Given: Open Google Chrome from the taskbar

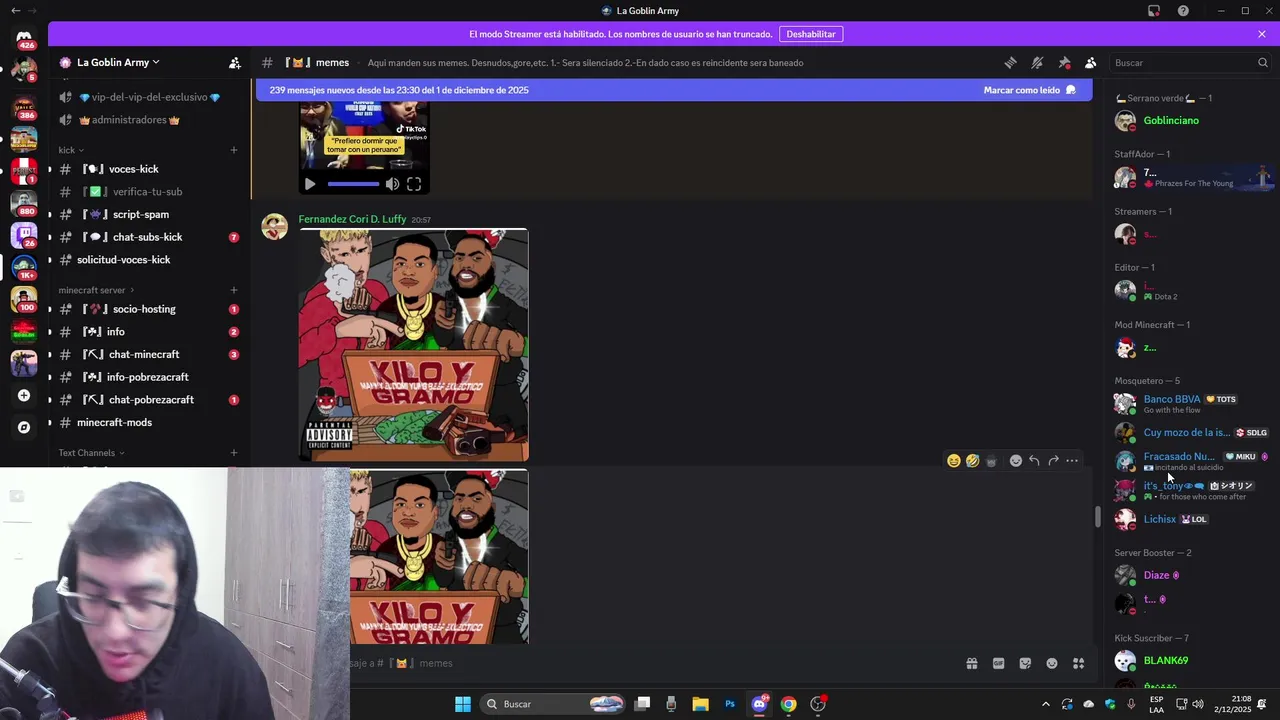Looking at the screenshot, I should point(789,704).
